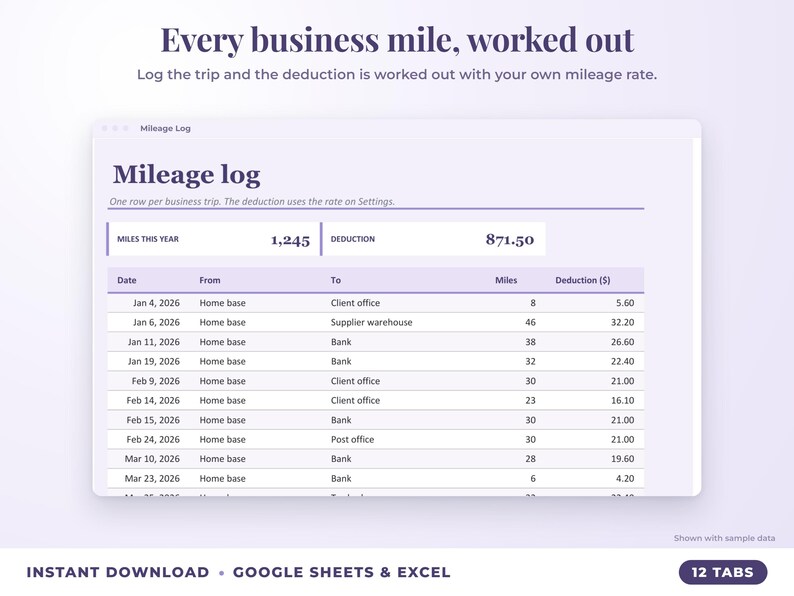This screenshot has width=794, height=596.
Task: Select the Feb 24, 2026 date cell
Action: click(153, 440)
